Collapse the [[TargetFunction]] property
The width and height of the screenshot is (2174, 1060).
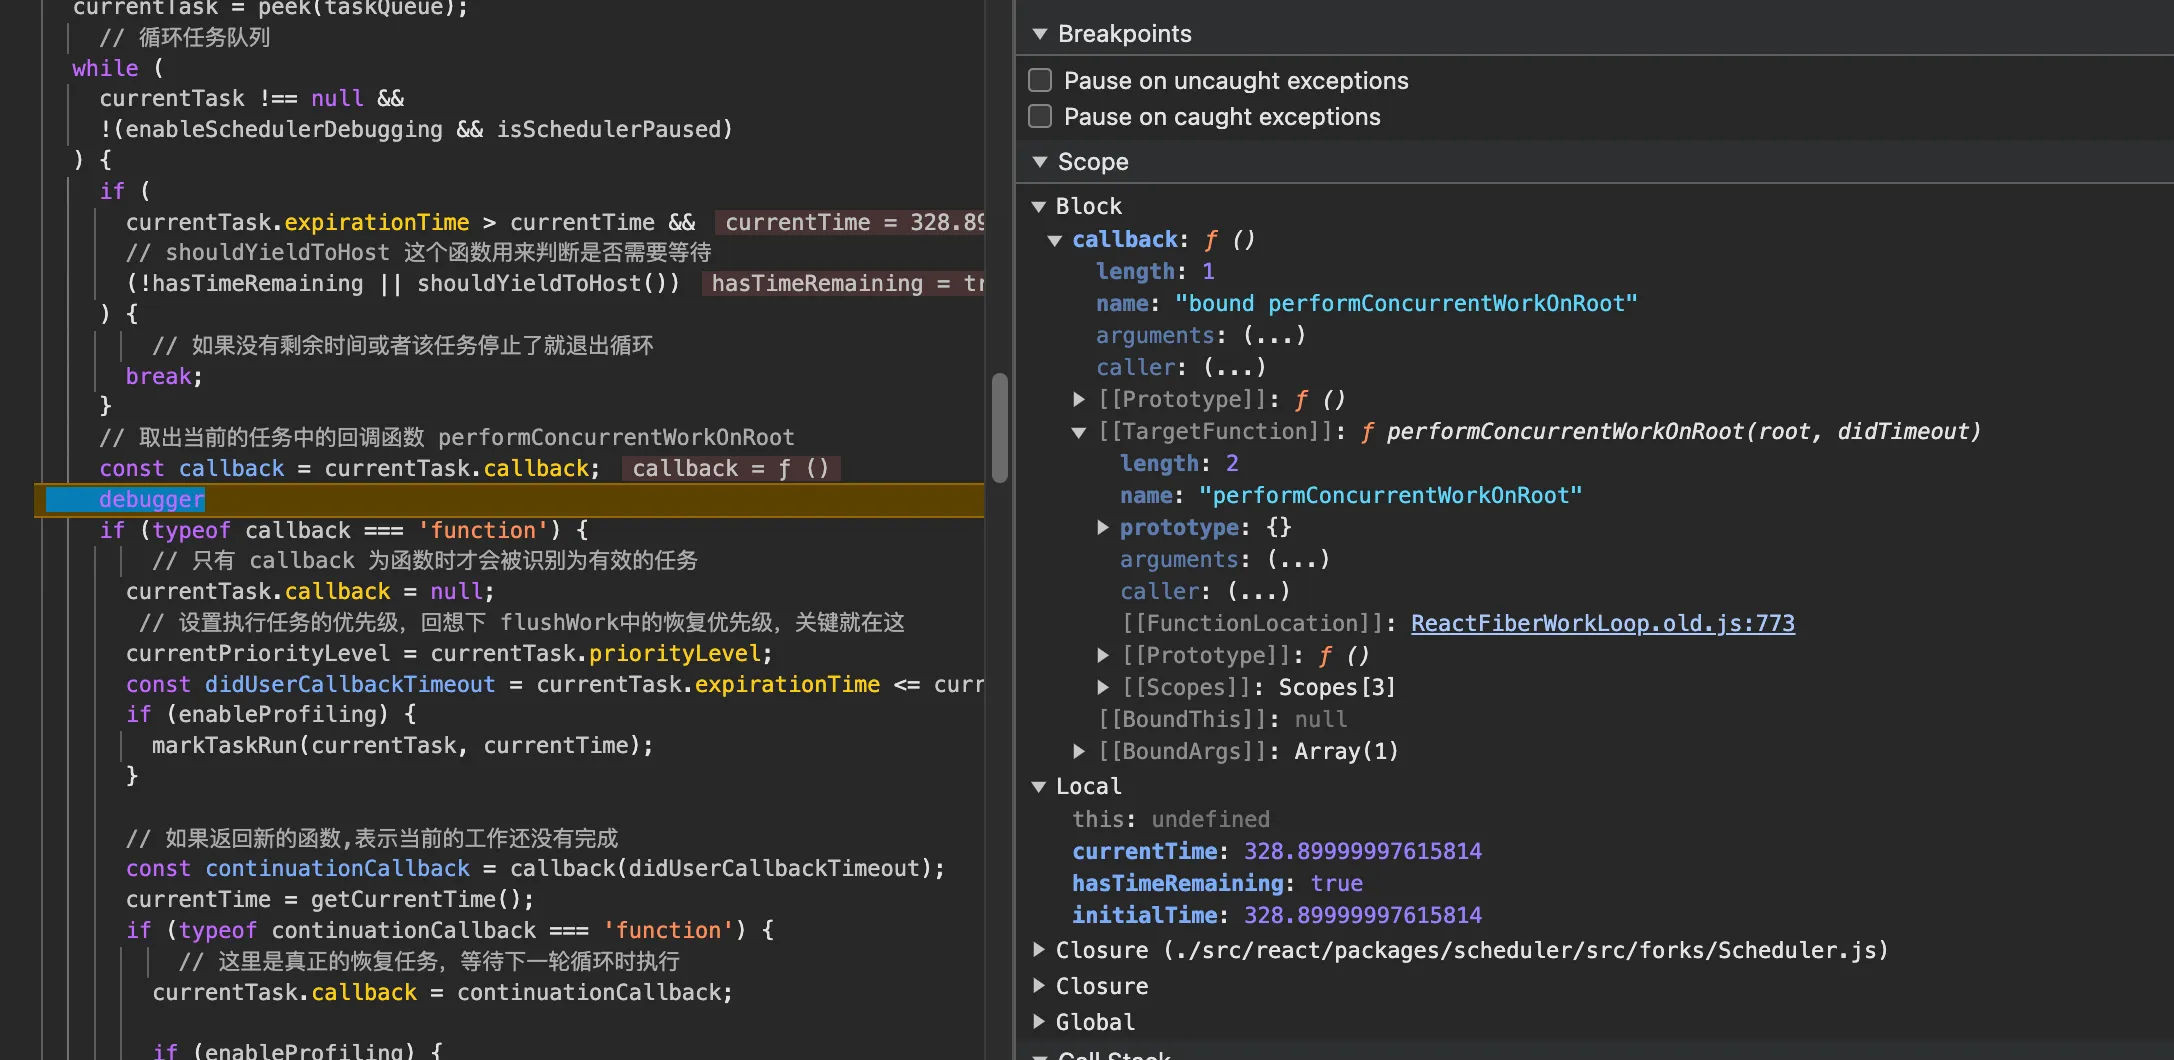[1079, 432]
